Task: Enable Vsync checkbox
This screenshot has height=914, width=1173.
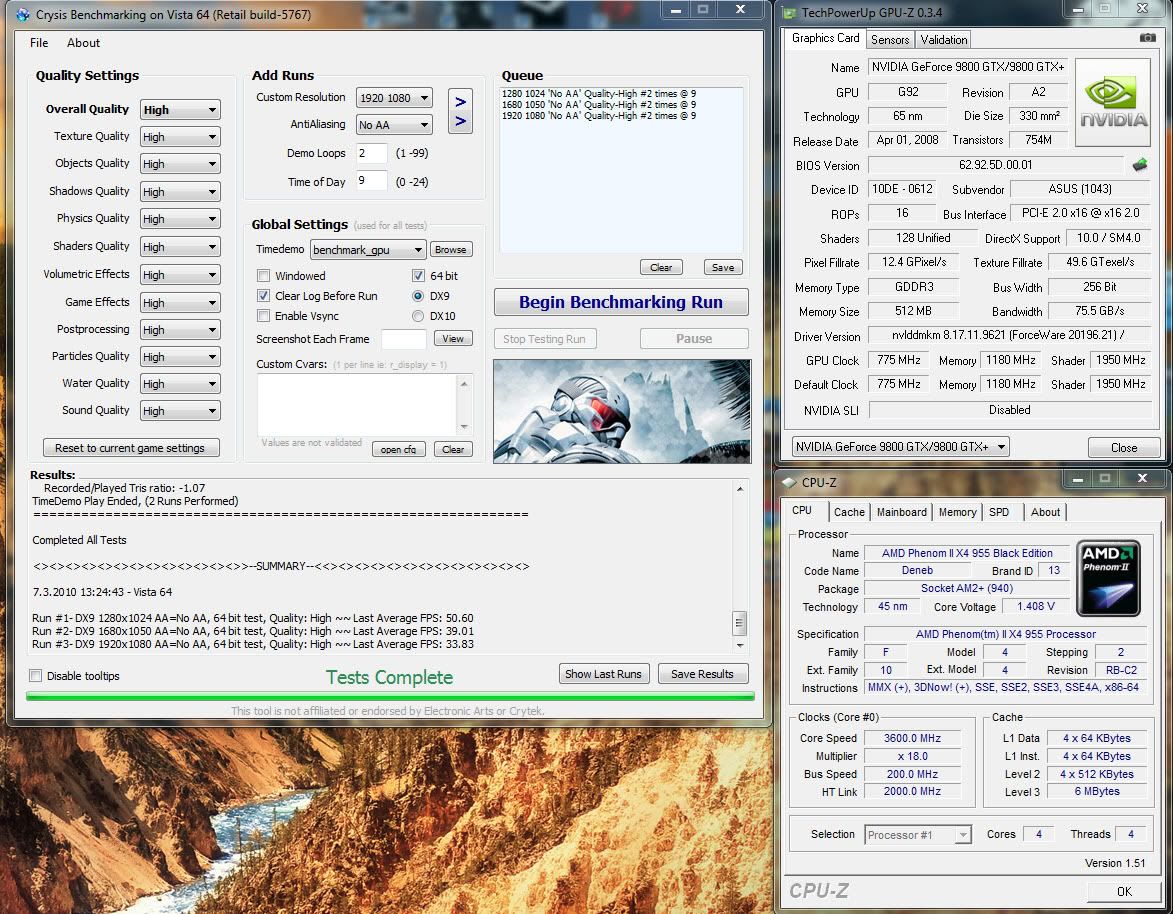Action: tap(263, 316)
